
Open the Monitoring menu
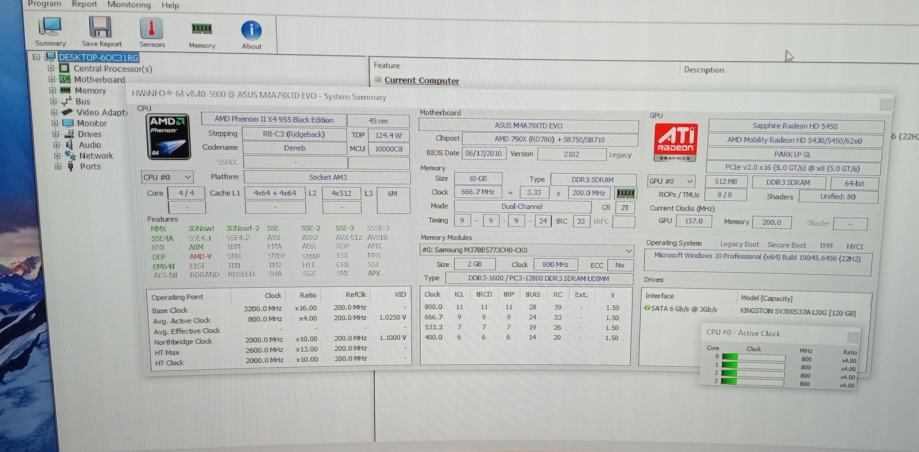129,5
